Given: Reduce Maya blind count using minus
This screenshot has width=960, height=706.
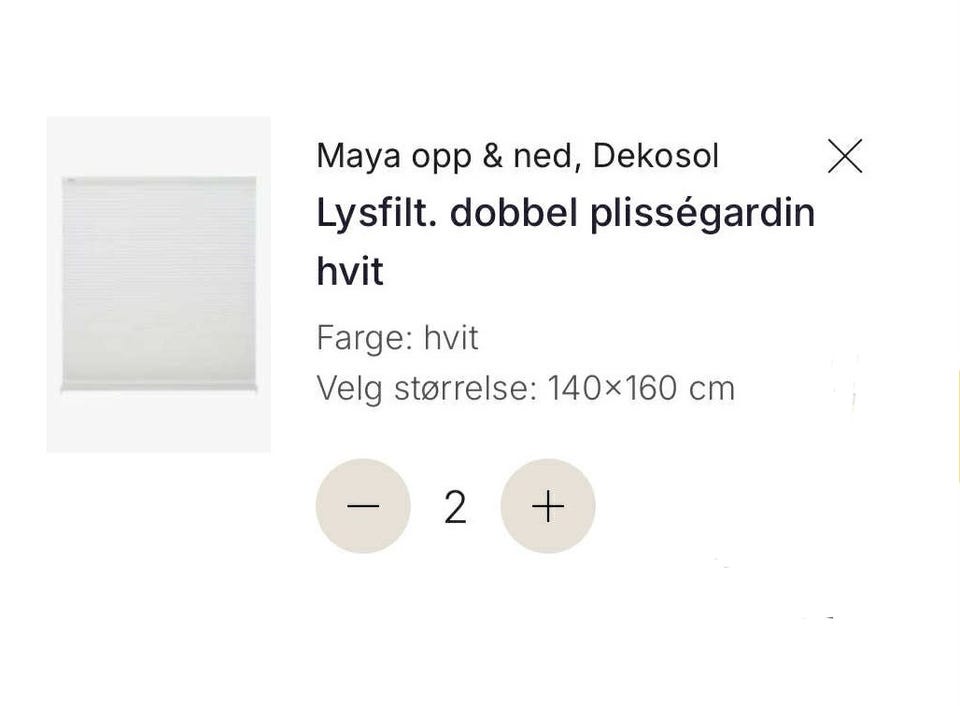Looking at the screenshot, I should click(363, 506).
